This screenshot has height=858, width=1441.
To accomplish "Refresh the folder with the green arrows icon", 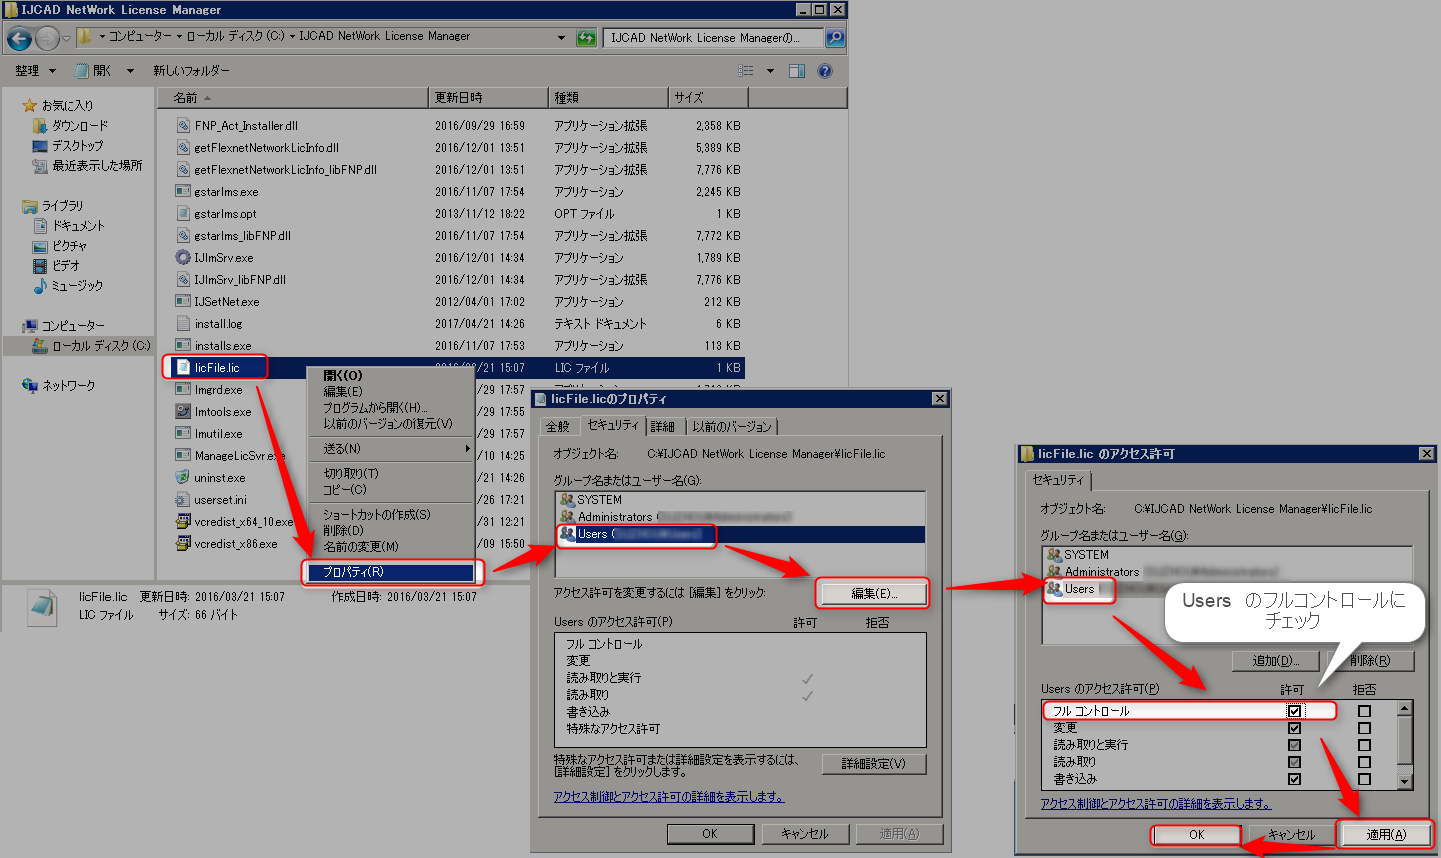I will point(586,38).
